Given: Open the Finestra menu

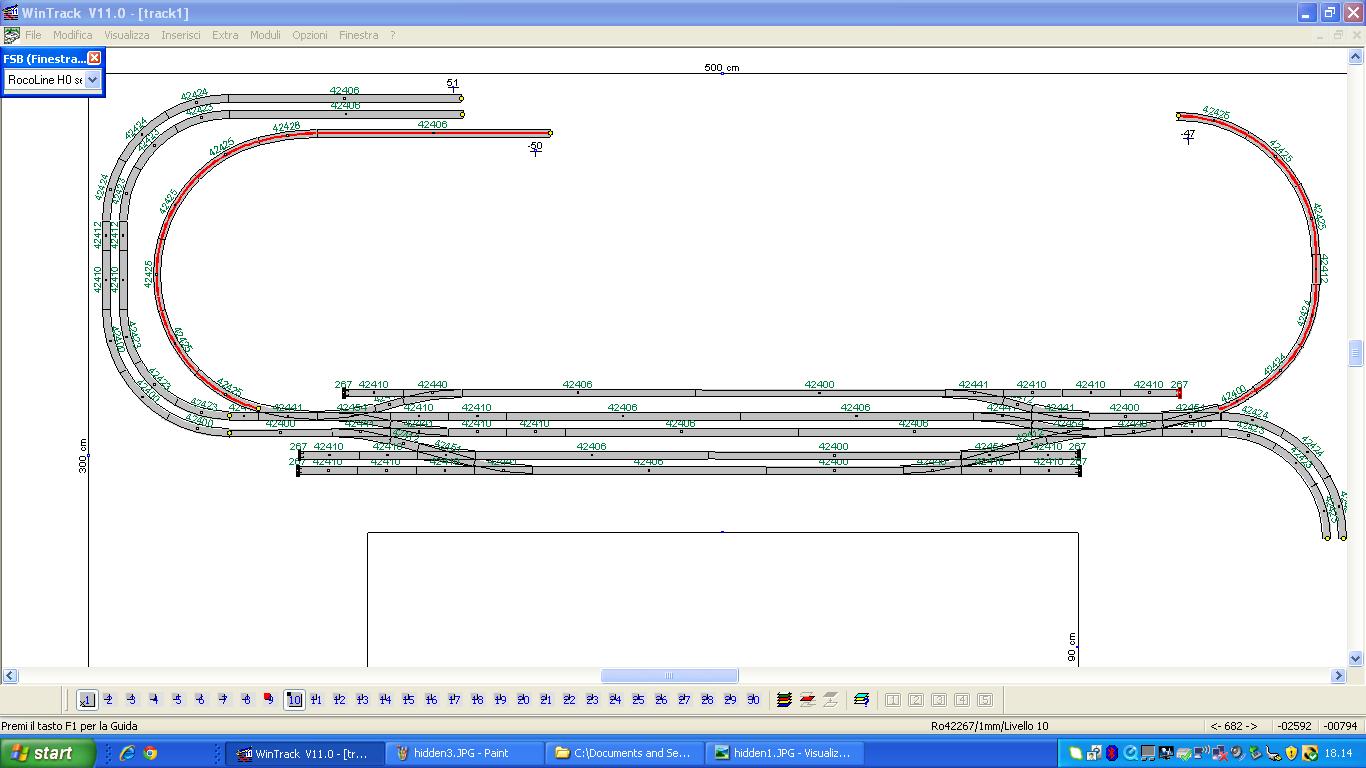Looking at the screenshot, I should tap(359, 35).
